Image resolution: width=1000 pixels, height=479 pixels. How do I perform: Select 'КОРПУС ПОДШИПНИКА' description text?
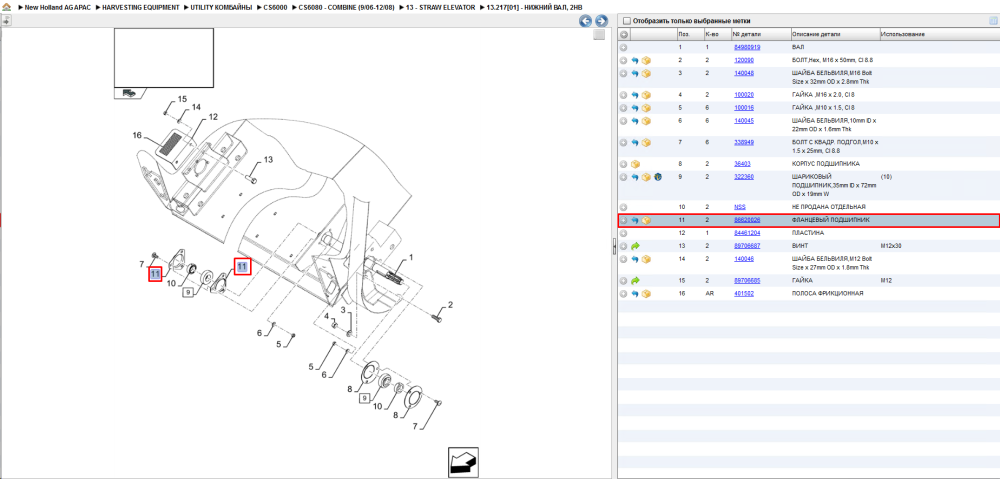(x=825, y=164)
